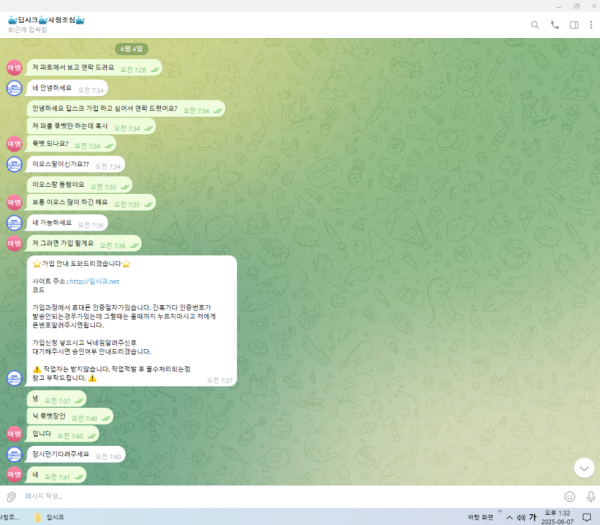Click the volume icon in tray
600x525 pixels.
pos(521,517)
